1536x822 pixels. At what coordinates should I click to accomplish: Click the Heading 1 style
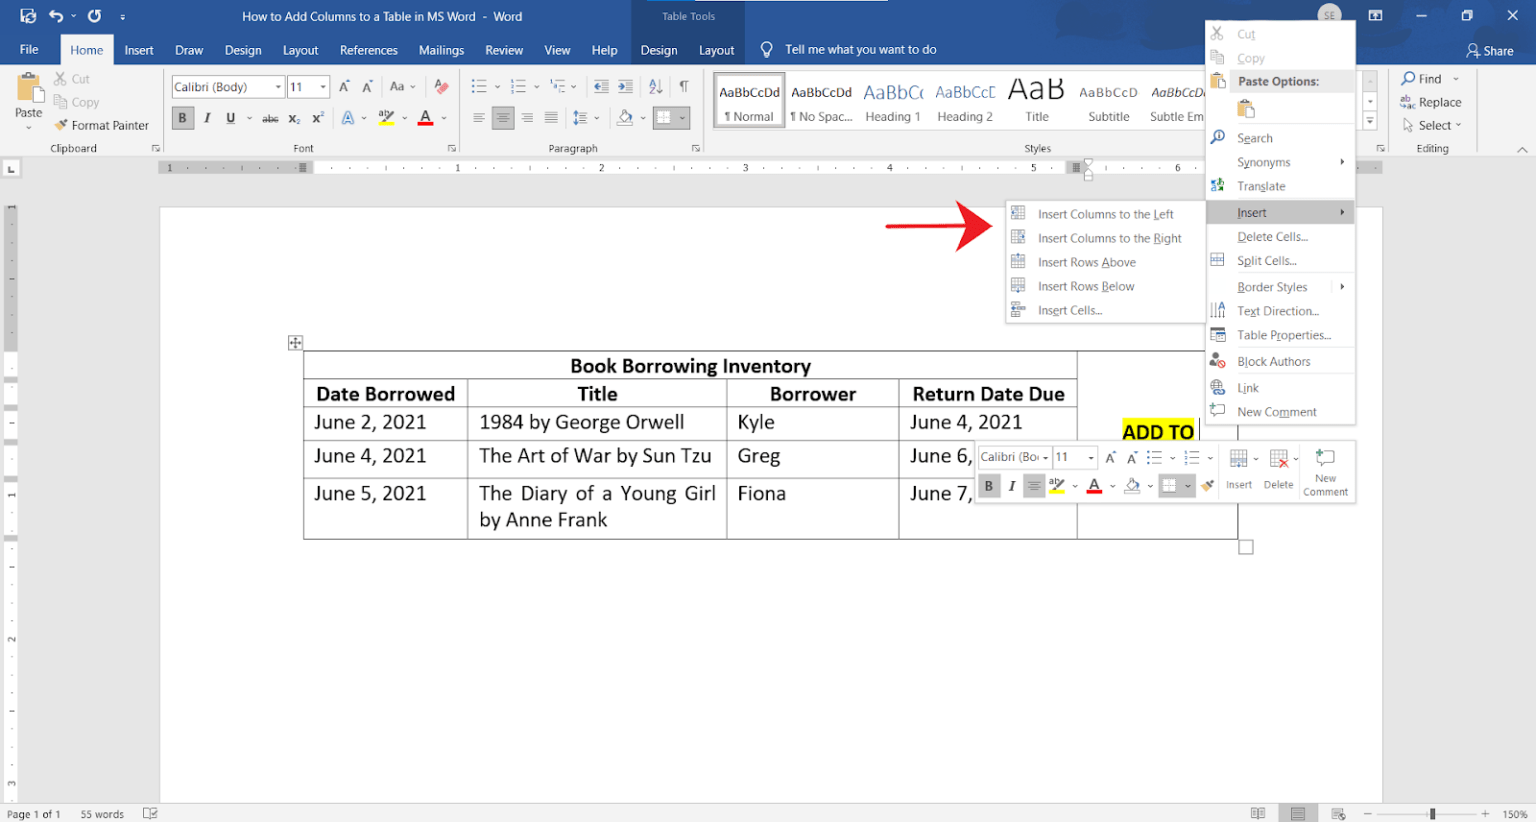(x=893, y=102)
